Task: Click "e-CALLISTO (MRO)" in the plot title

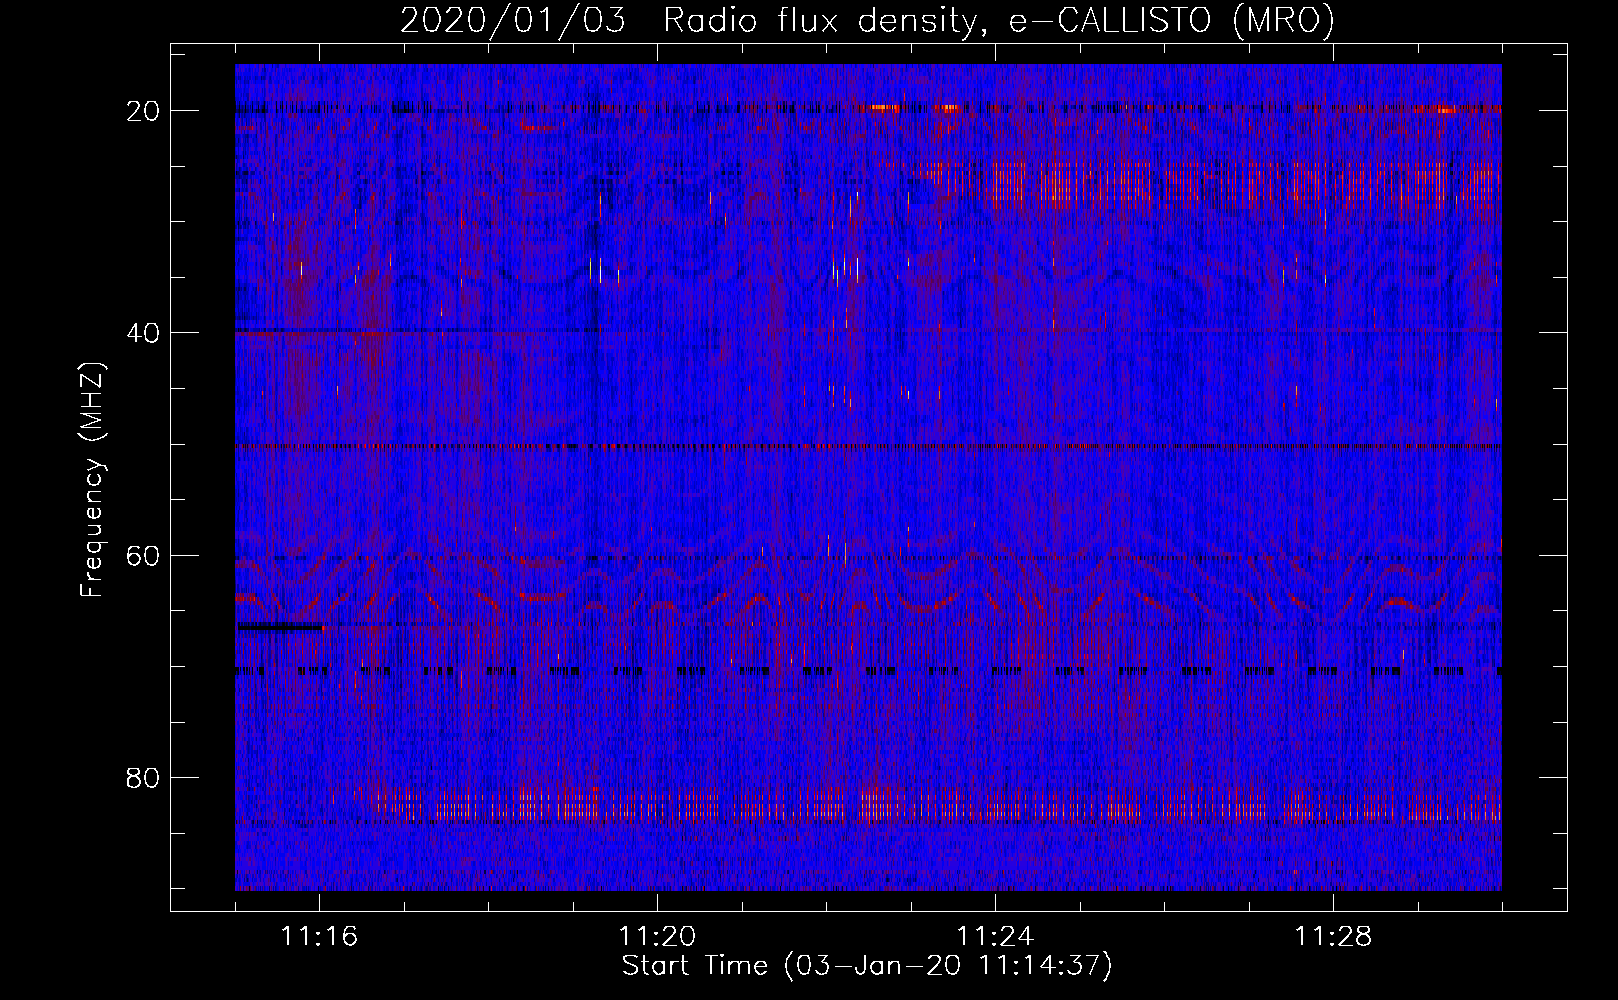Action: click(x=1171, y=20)
